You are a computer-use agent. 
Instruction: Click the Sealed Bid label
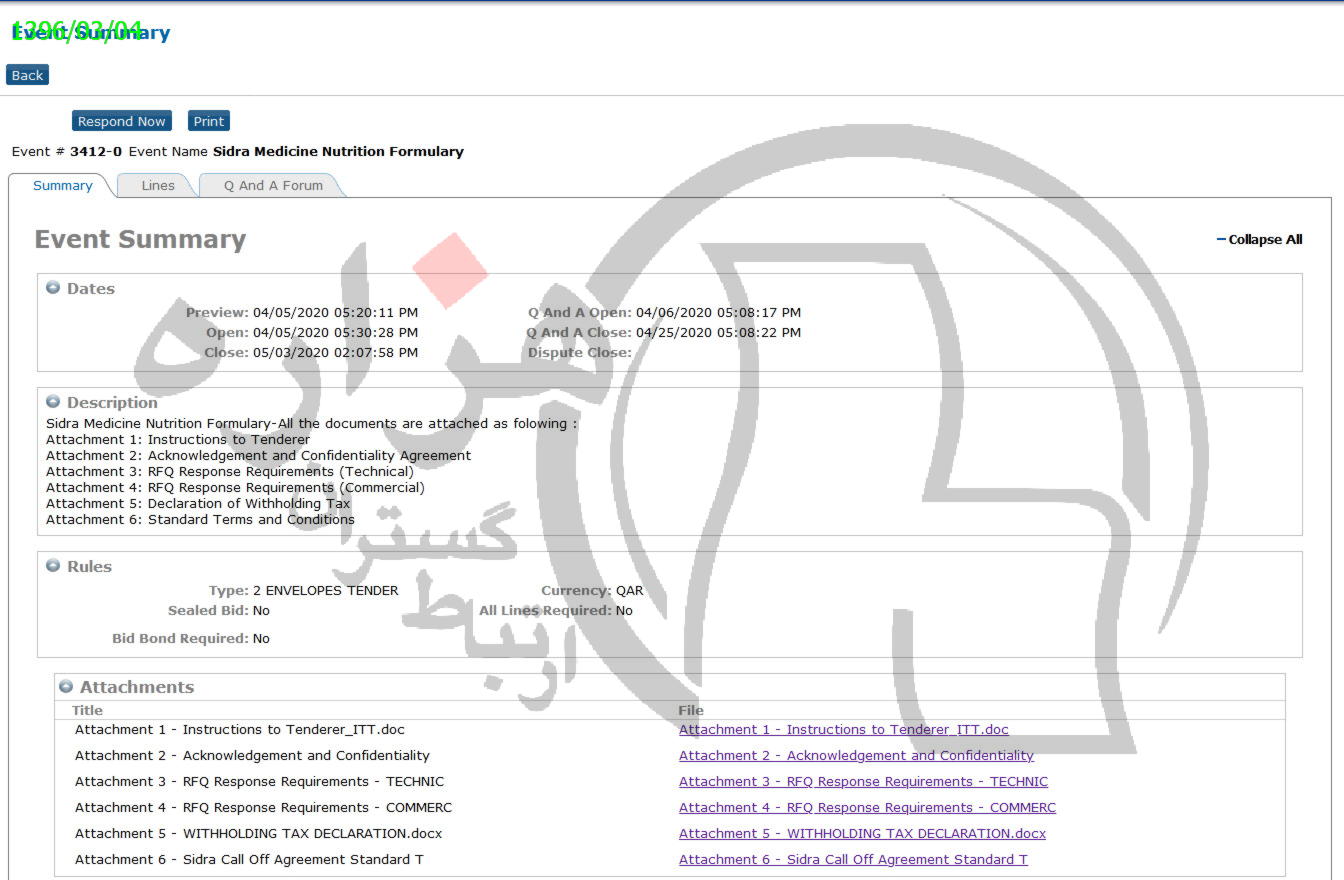(x=208, y=611)
